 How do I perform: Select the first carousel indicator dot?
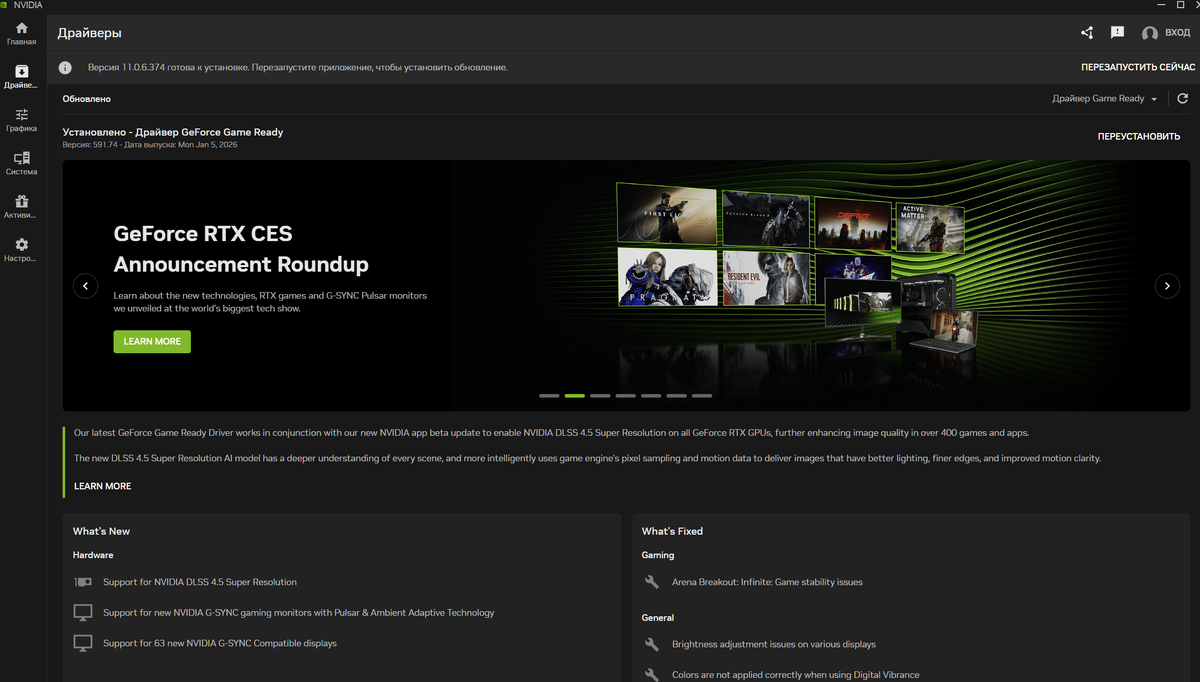pos(549,396)
